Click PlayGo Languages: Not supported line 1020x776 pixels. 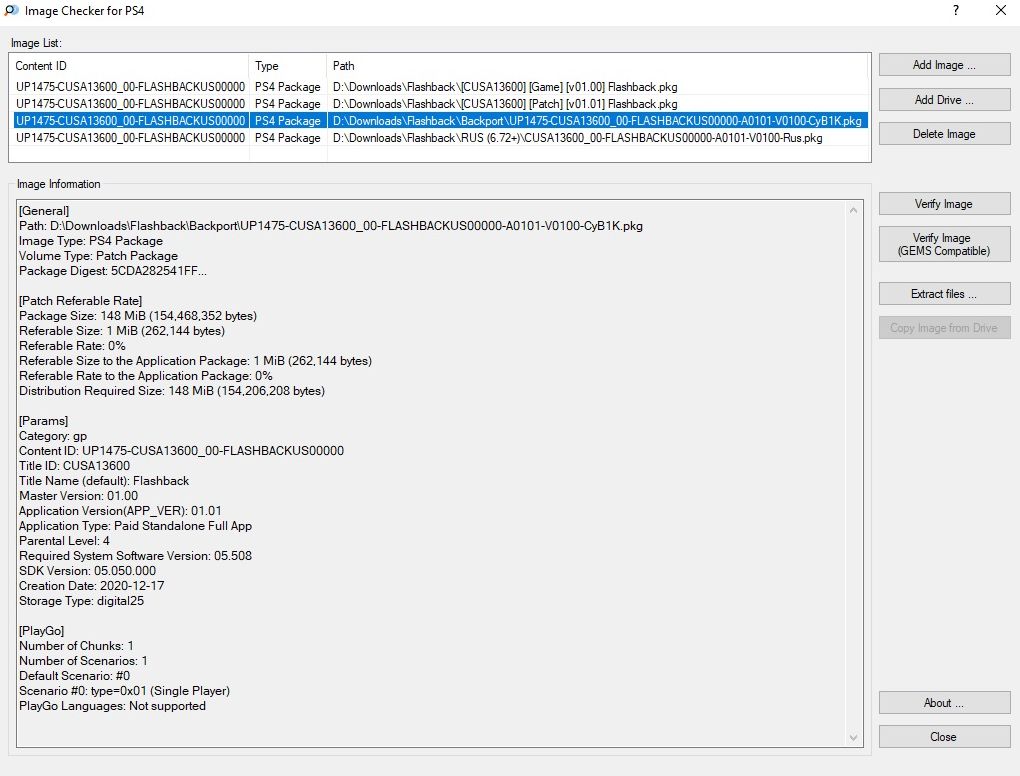113,706
